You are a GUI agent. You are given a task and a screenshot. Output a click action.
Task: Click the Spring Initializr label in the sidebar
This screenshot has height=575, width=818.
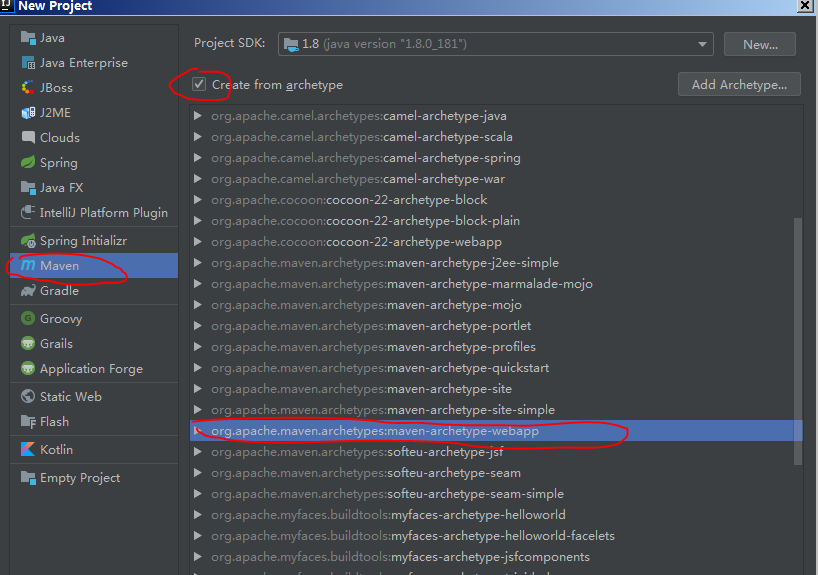(83, 241)
